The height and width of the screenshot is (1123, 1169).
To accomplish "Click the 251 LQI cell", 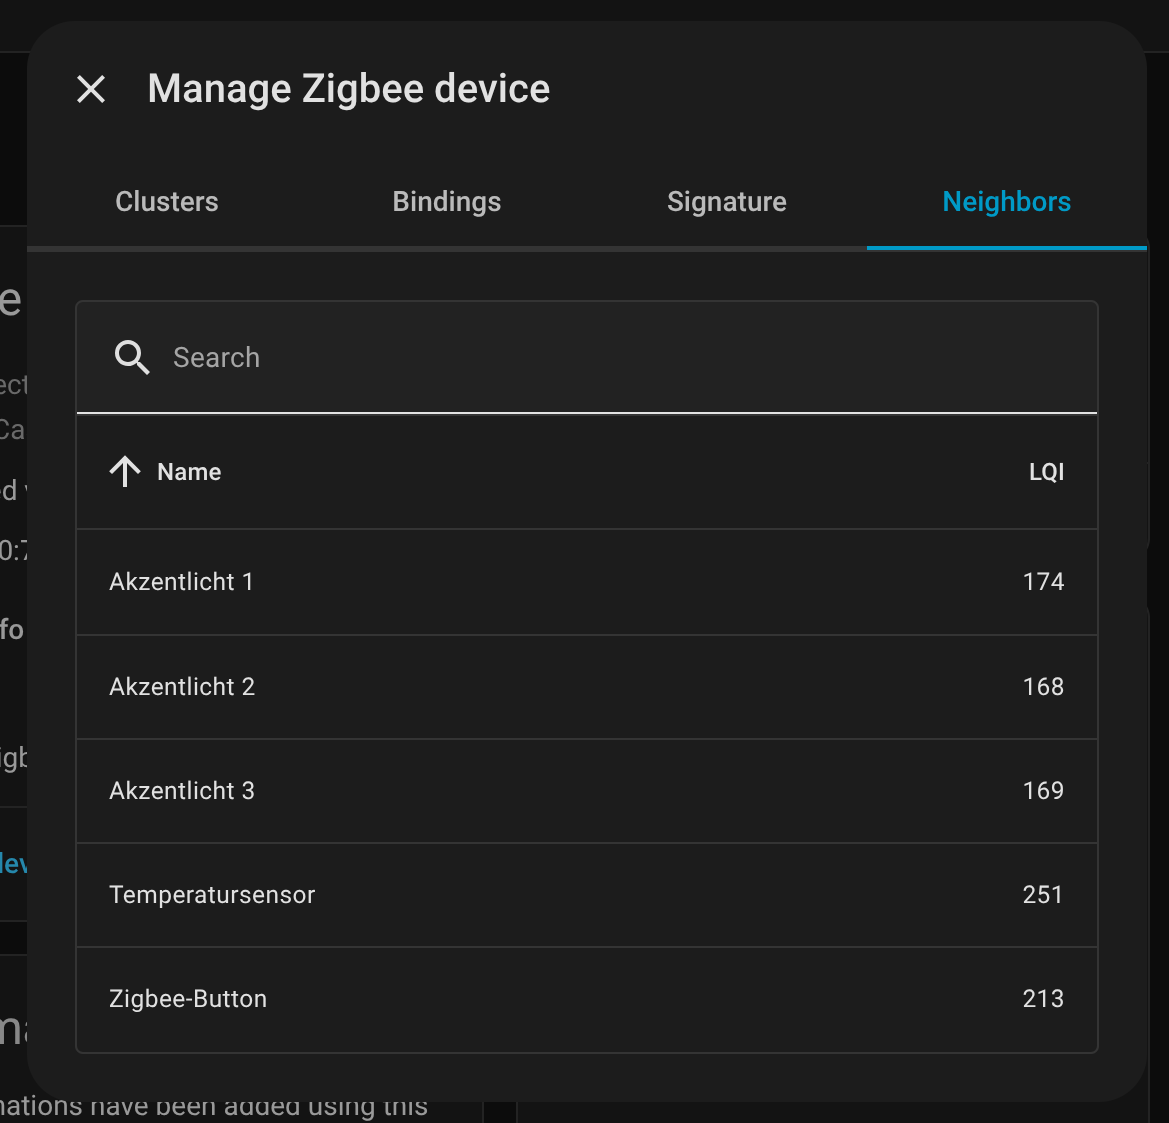I will click(x=1043, y=895).
